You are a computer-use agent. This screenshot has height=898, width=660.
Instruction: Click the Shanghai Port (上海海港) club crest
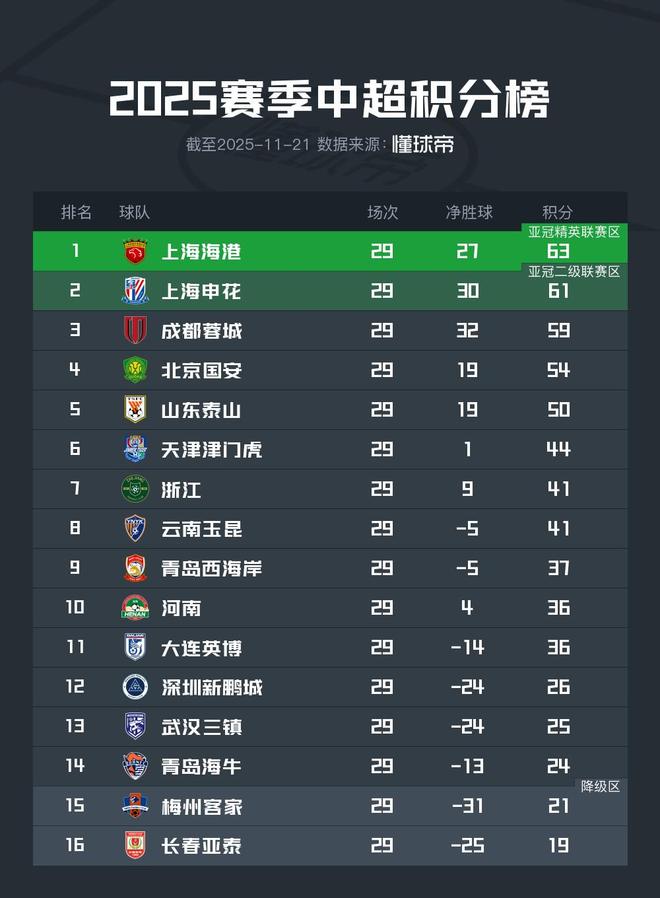tap(135, 251)
